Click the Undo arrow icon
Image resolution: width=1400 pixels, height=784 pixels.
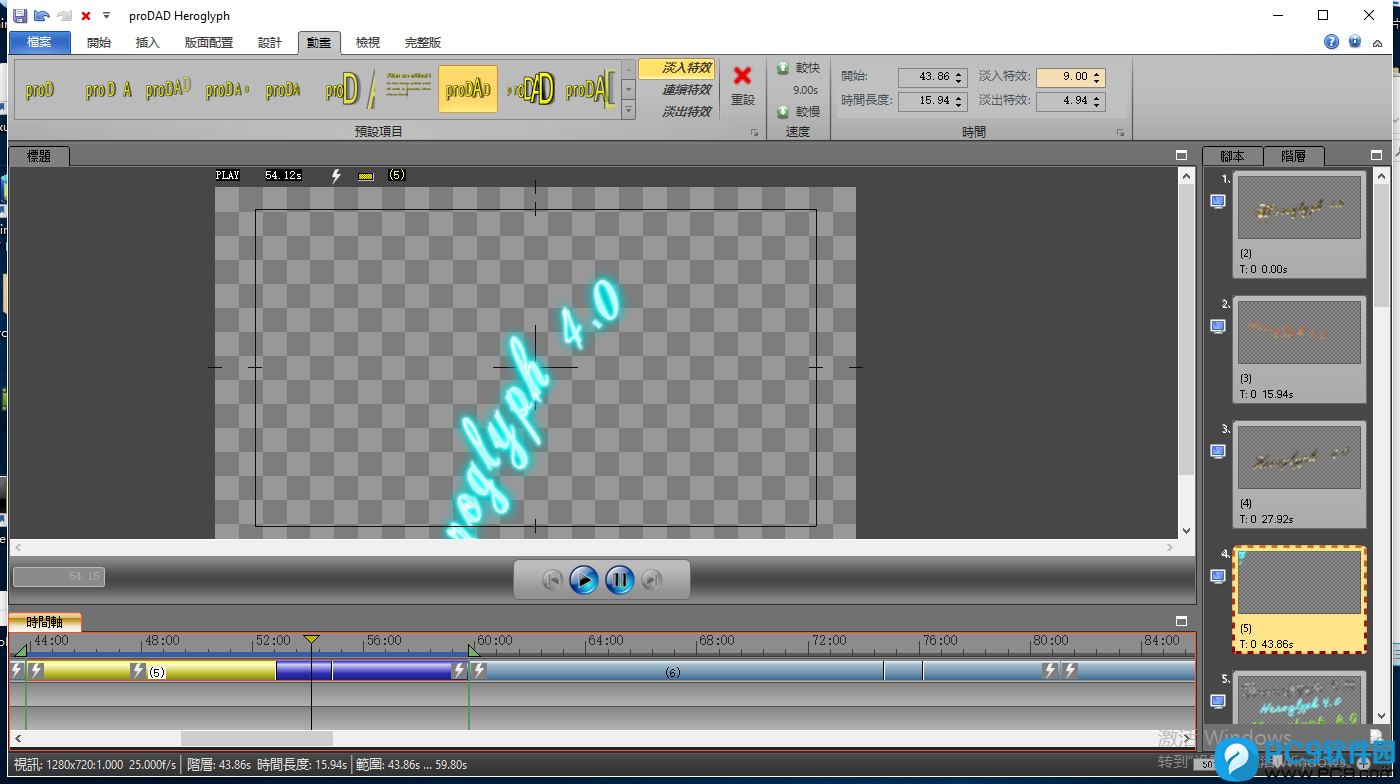point(42,15)
